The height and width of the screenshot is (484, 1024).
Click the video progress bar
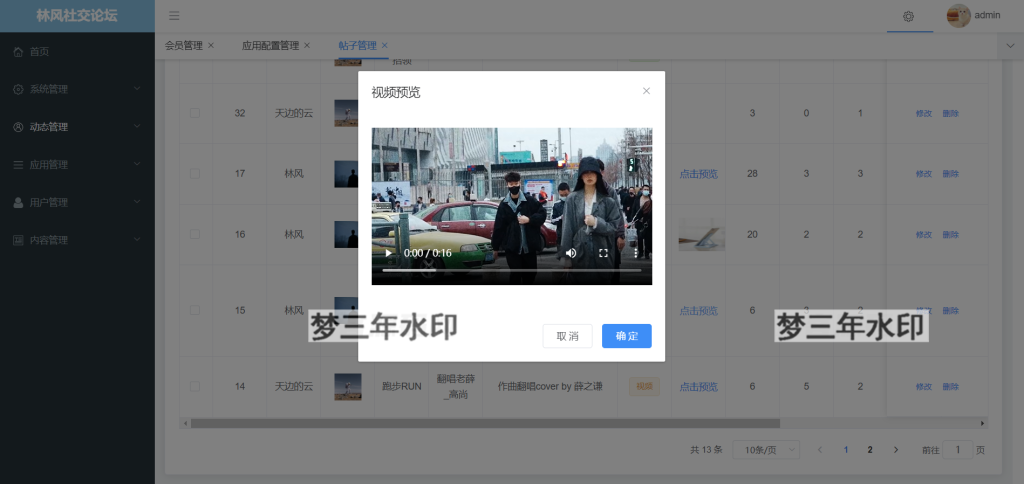[x=511, y=270]
